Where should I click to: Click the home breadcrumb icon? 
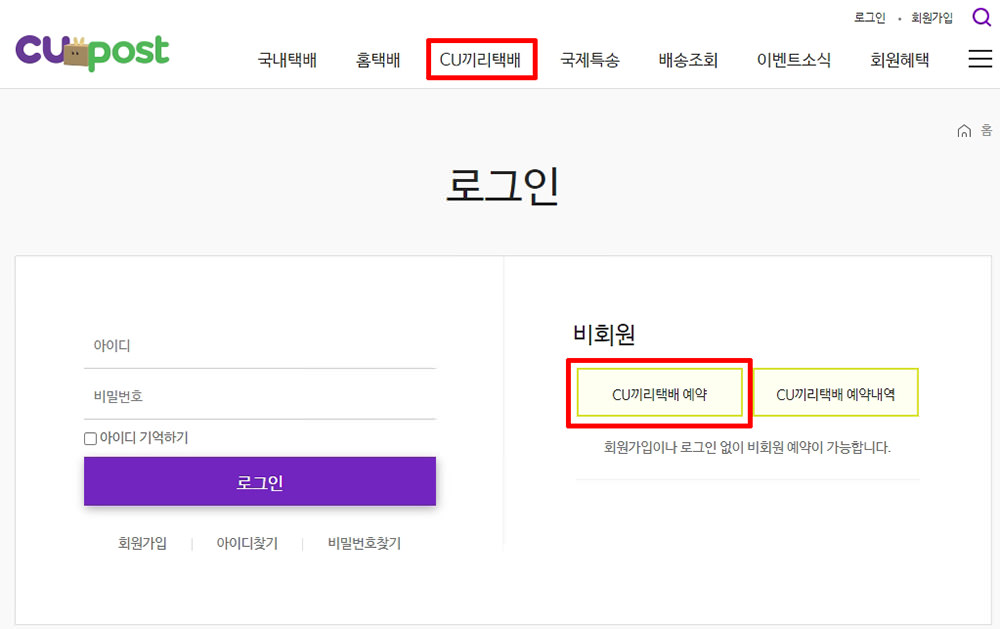(x=964, y=131)
